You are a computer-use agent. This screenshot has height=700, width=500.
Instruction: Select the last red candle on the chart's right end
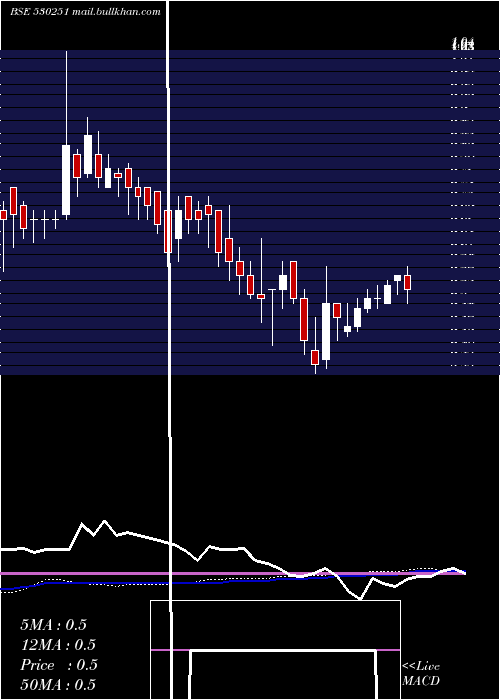pyautogui.click(x=407, y=283)
